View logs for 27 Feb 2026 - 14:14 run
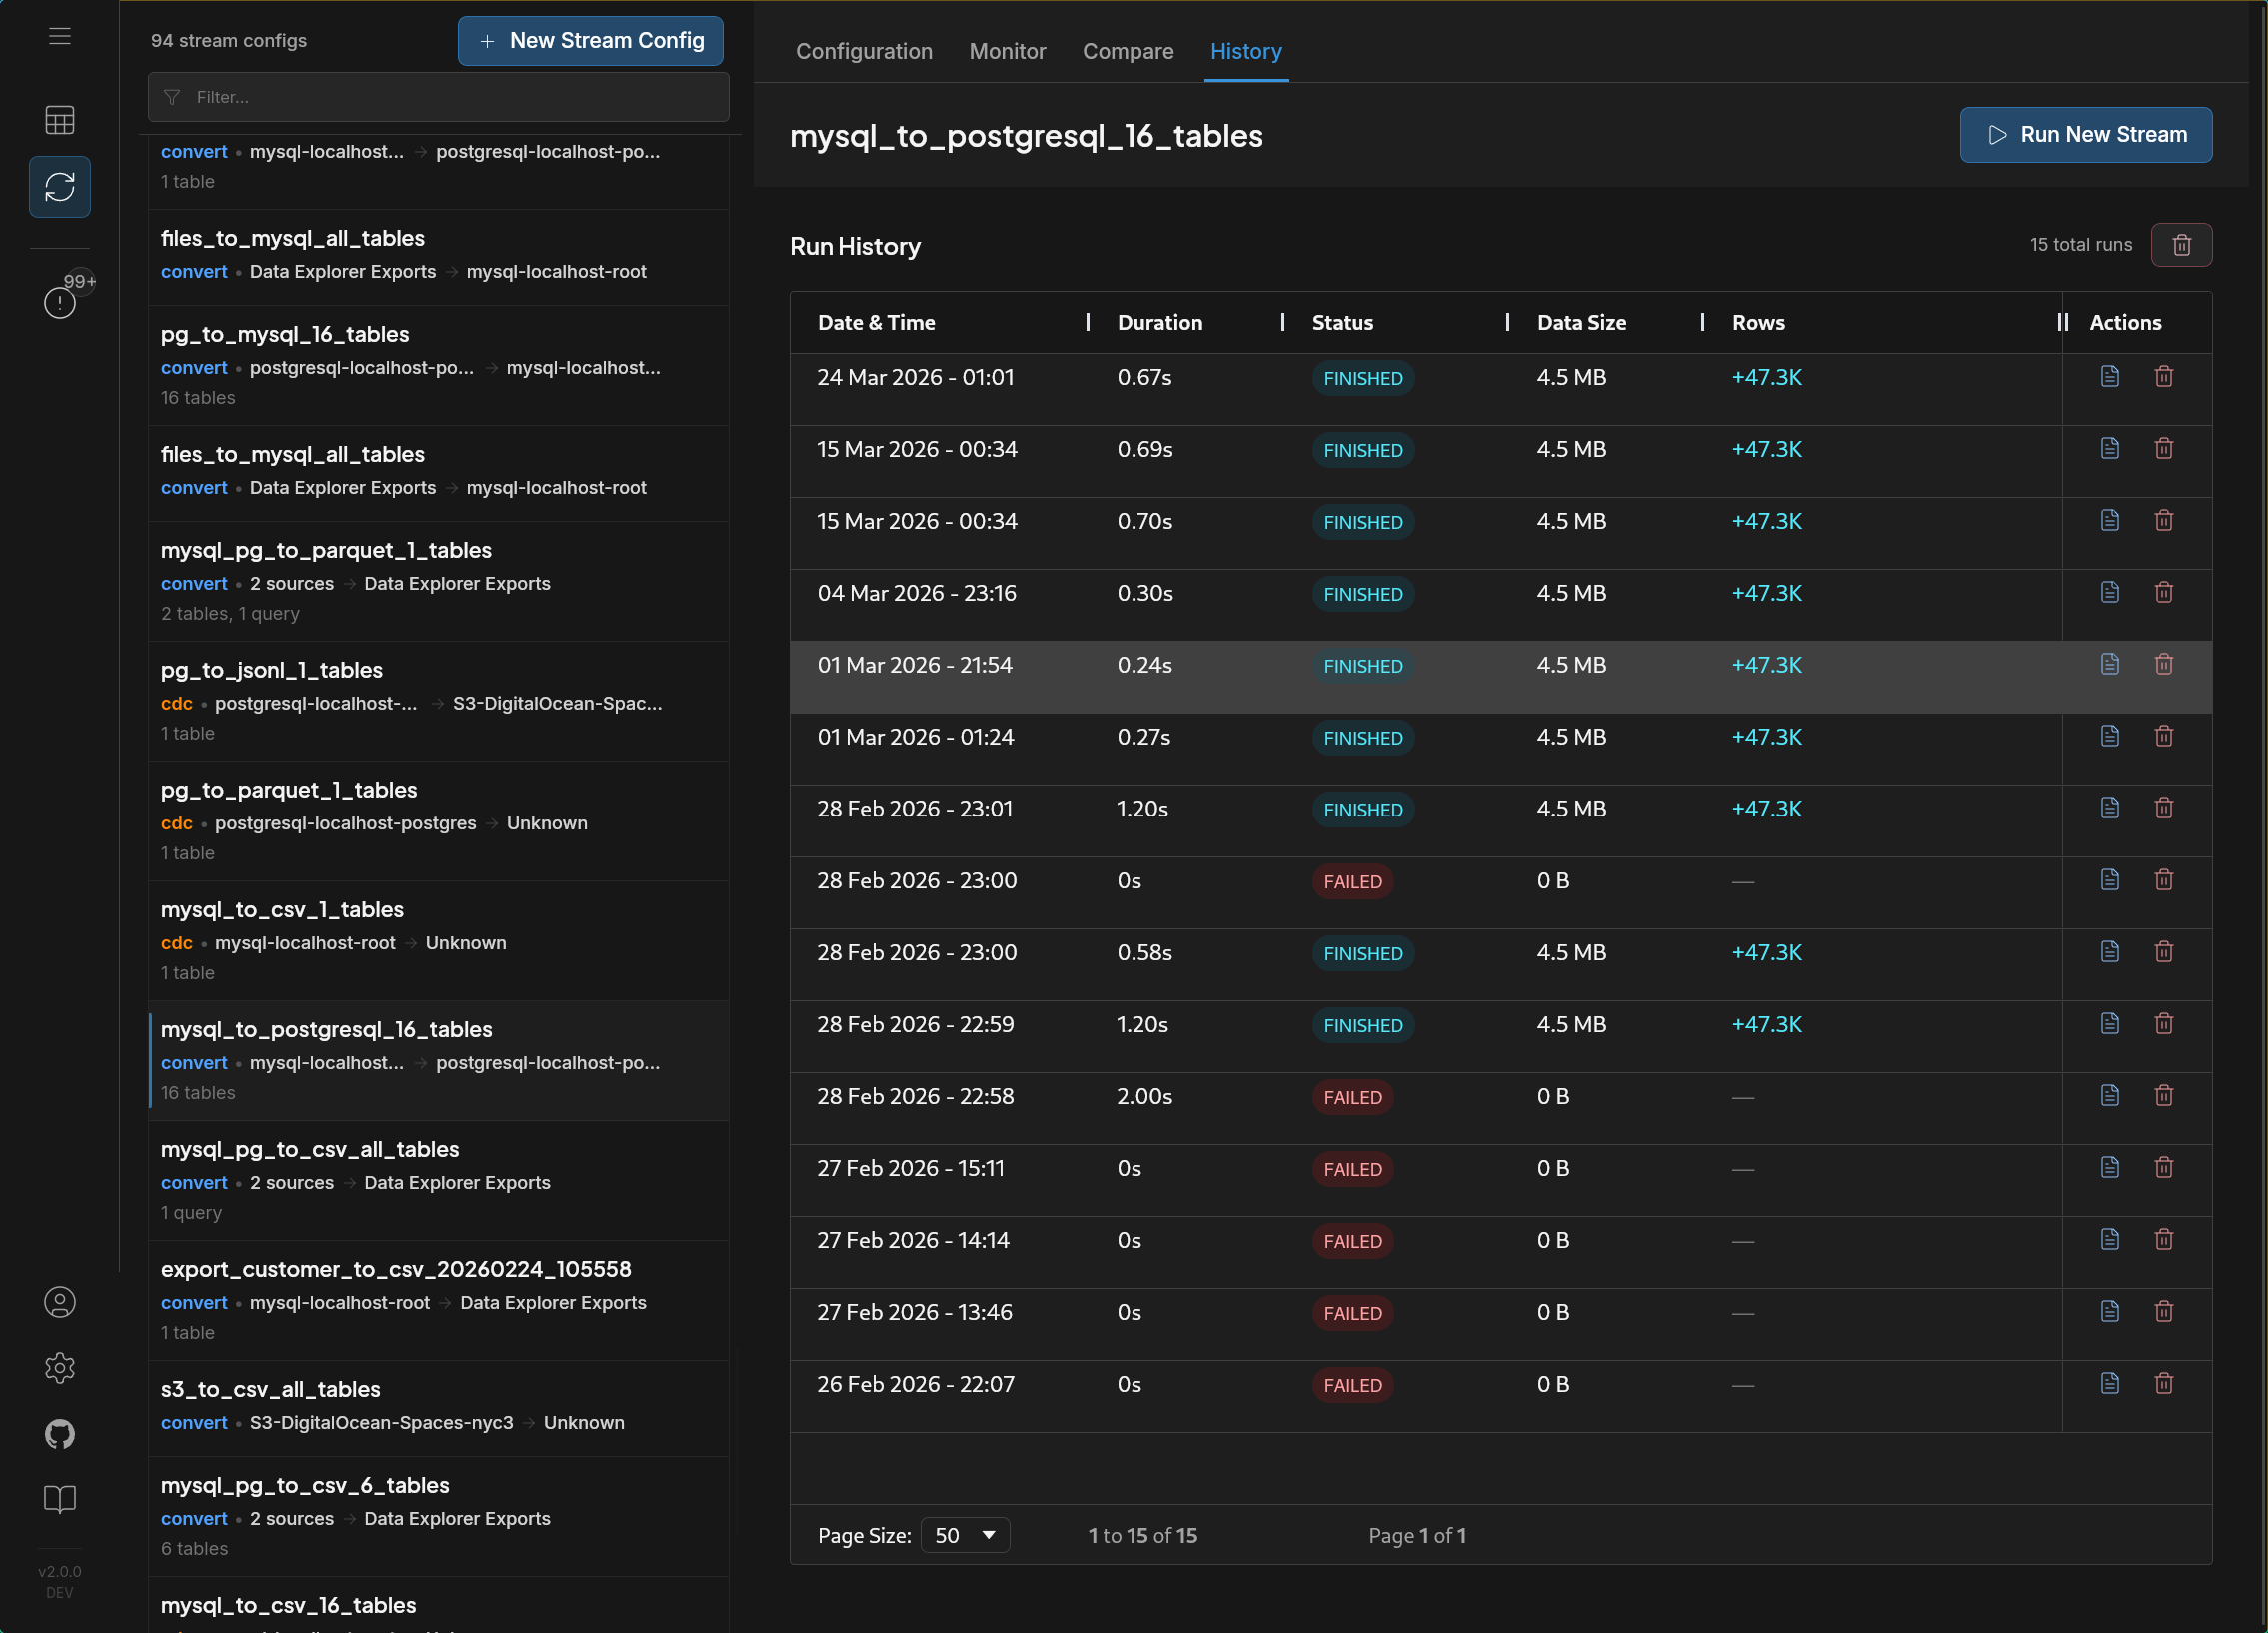 [2109, 1240]
